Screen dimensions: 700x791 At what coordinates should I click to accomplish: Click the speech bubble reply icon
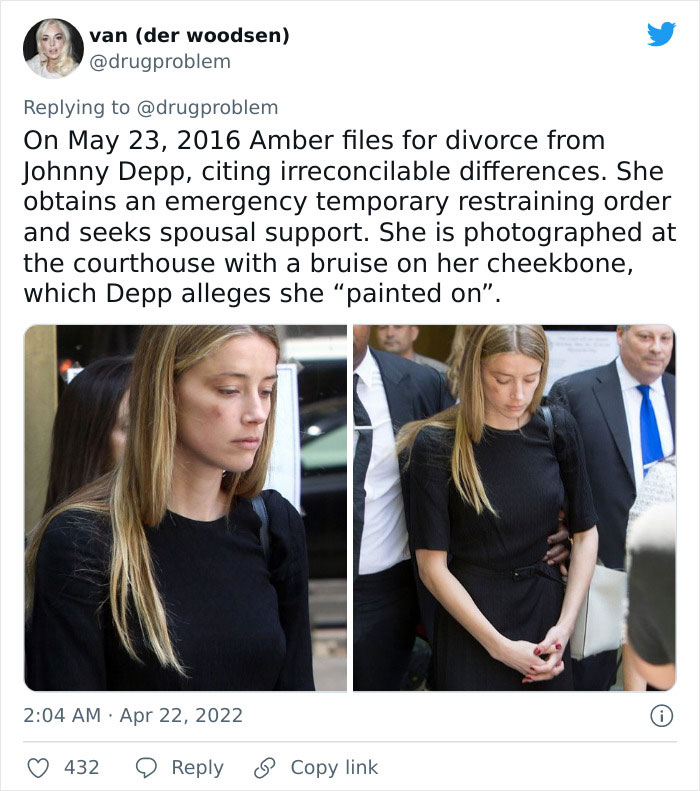click(x=146, y=768)
